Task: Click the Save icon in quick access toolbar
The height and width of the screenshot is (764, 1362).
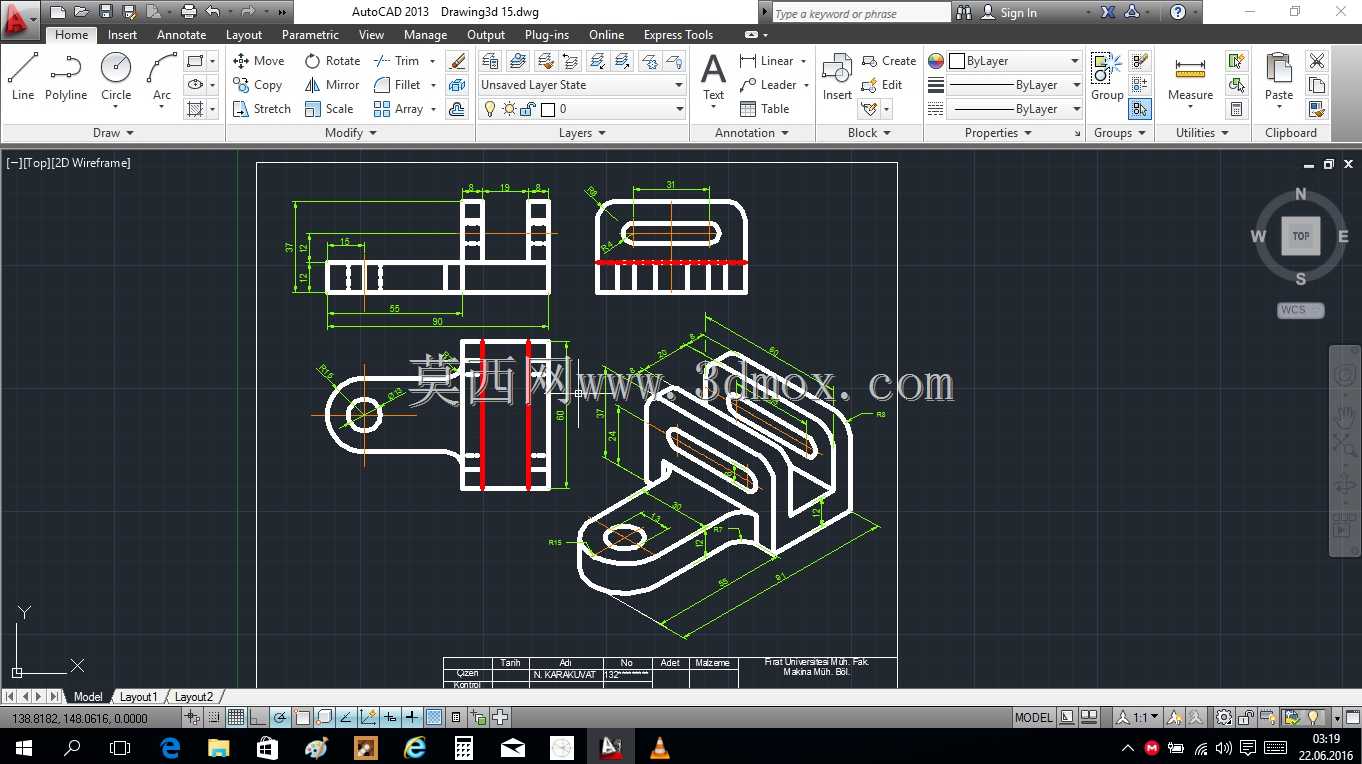Action: 105,12
